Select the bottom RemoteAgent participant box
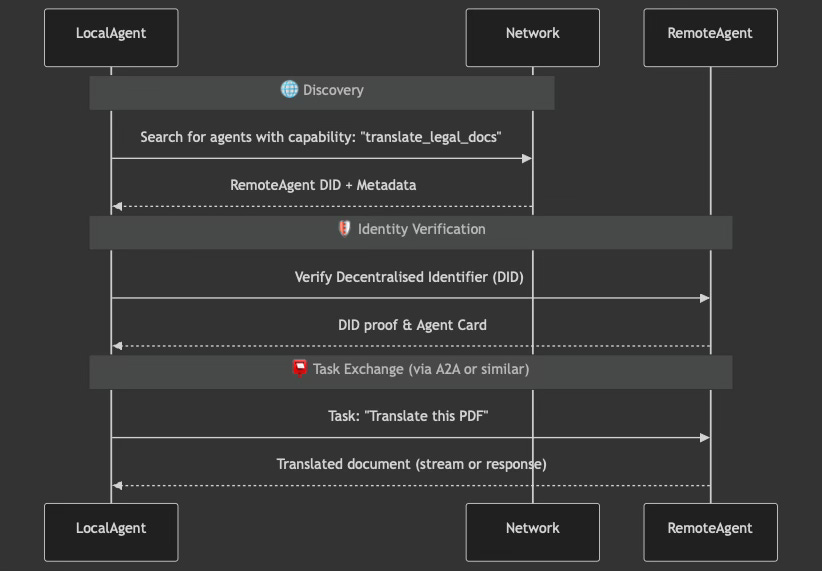The height and width of the screenshot is (571, 822). (x=710, y=532)
